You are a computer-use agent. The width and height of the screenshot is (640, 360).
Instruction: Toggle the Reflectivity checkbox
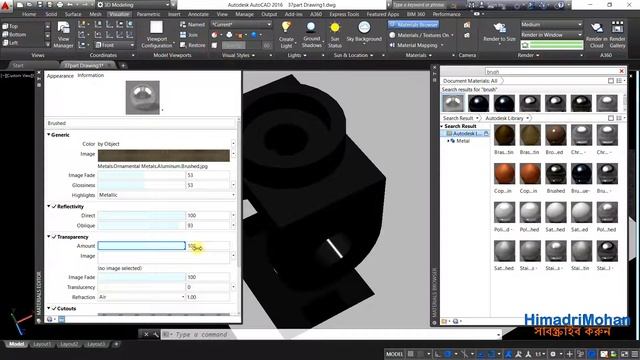pos(54,207)
